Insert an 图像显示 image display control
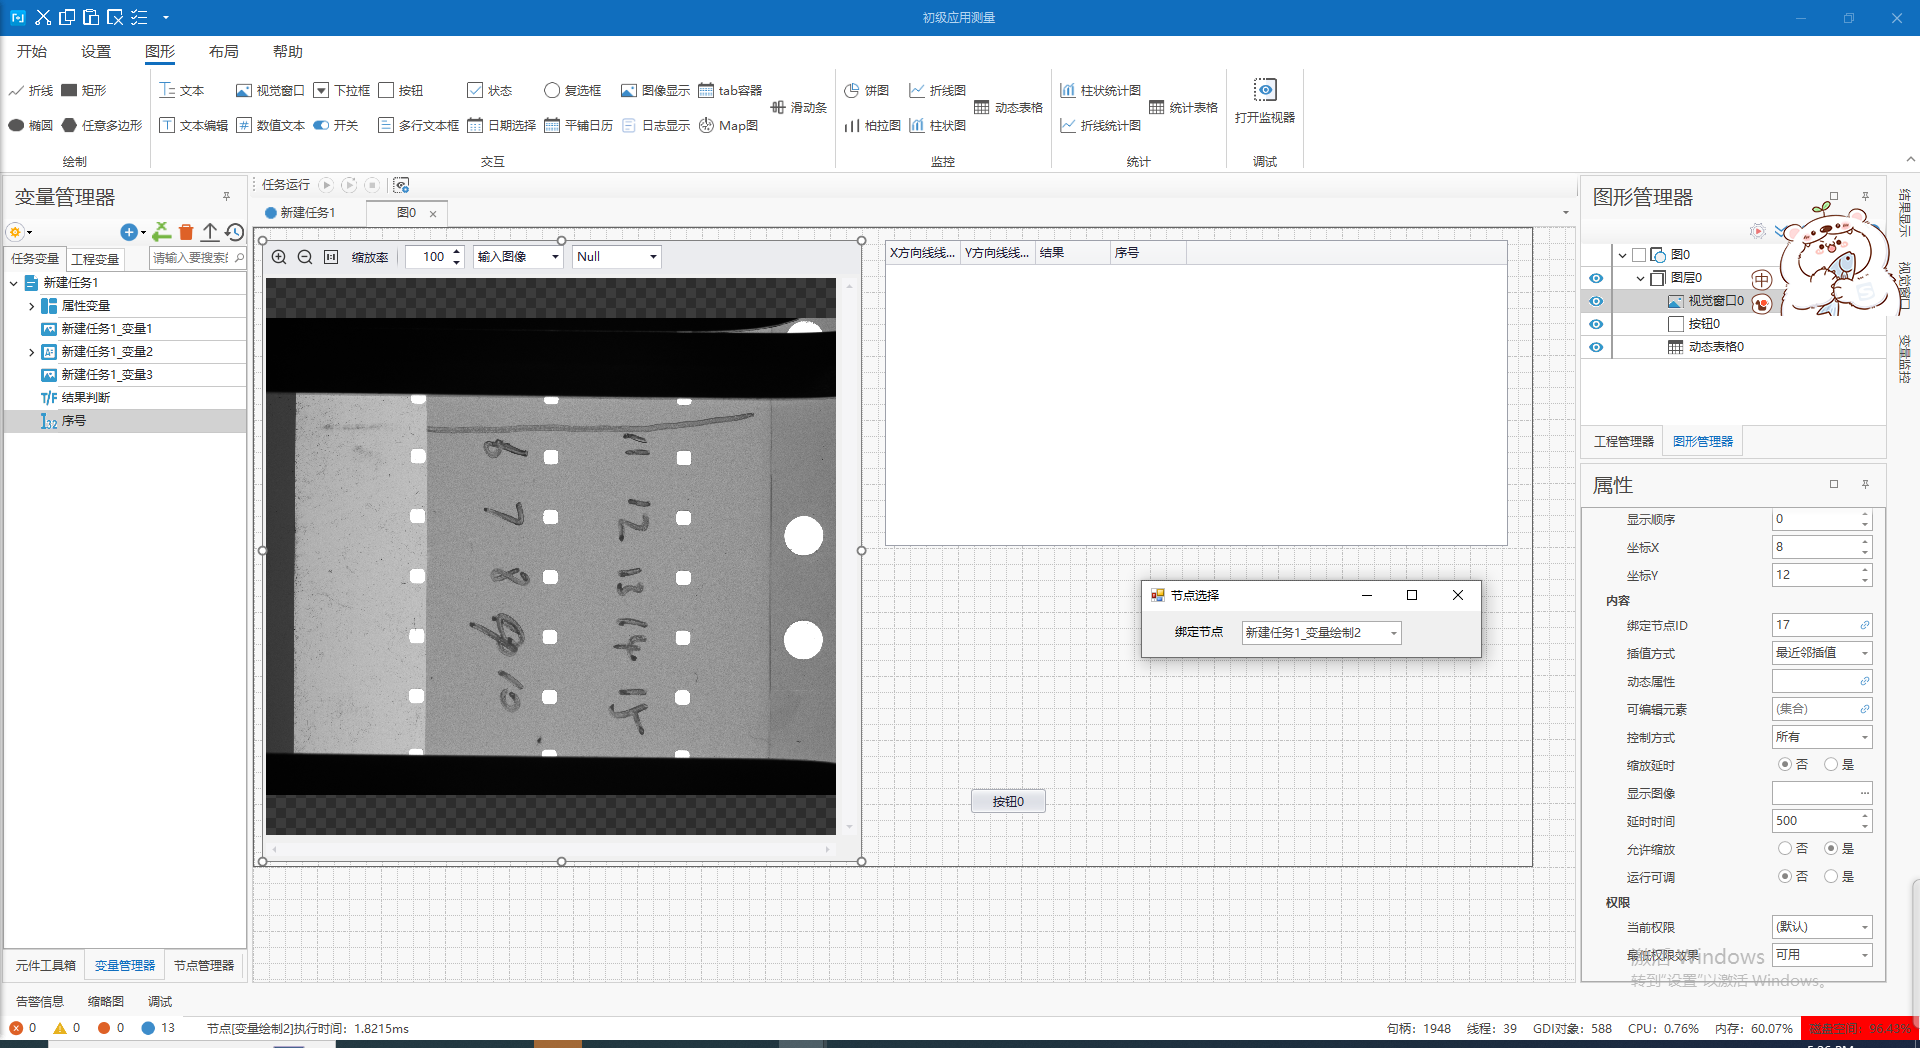The image size is (1920, 1048). [x=655, y=91]
